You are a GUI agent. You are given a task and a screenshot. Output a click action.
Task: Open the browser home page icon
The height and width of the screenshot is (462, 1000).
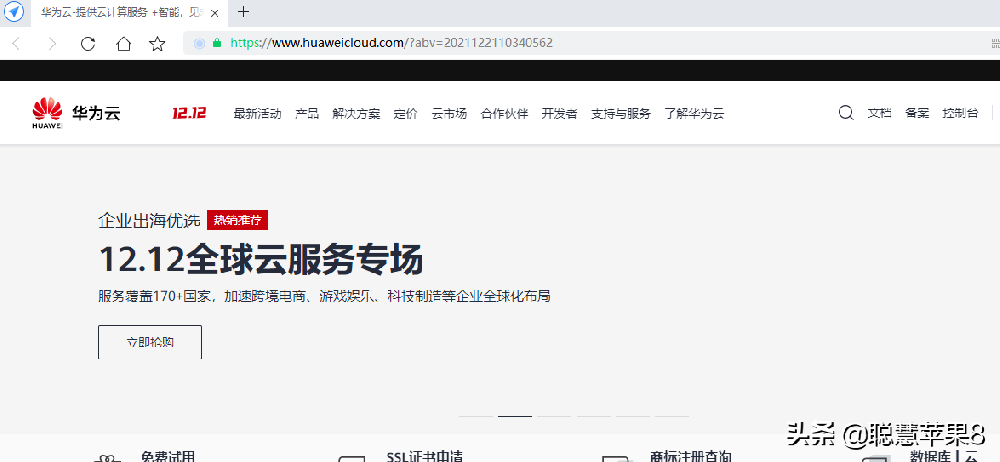(x=123, y=43)
